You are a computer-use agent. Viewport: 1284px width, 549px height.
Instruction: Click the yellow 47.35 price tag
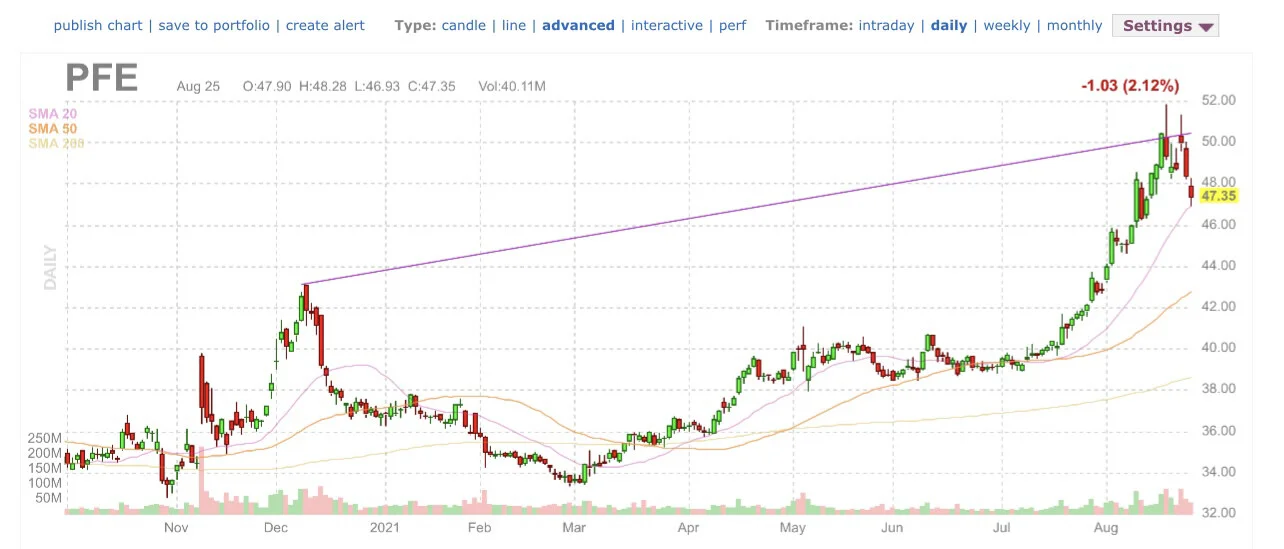point(1217,196)
